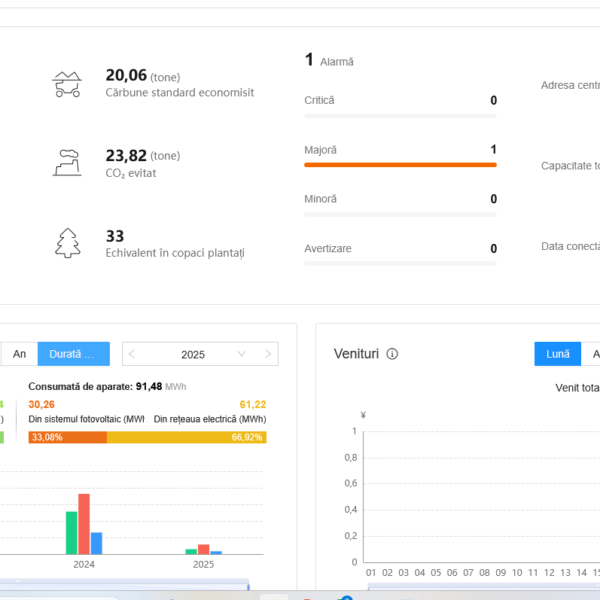Open the 2025 year picker dropdown

click(x=241, y=354)
